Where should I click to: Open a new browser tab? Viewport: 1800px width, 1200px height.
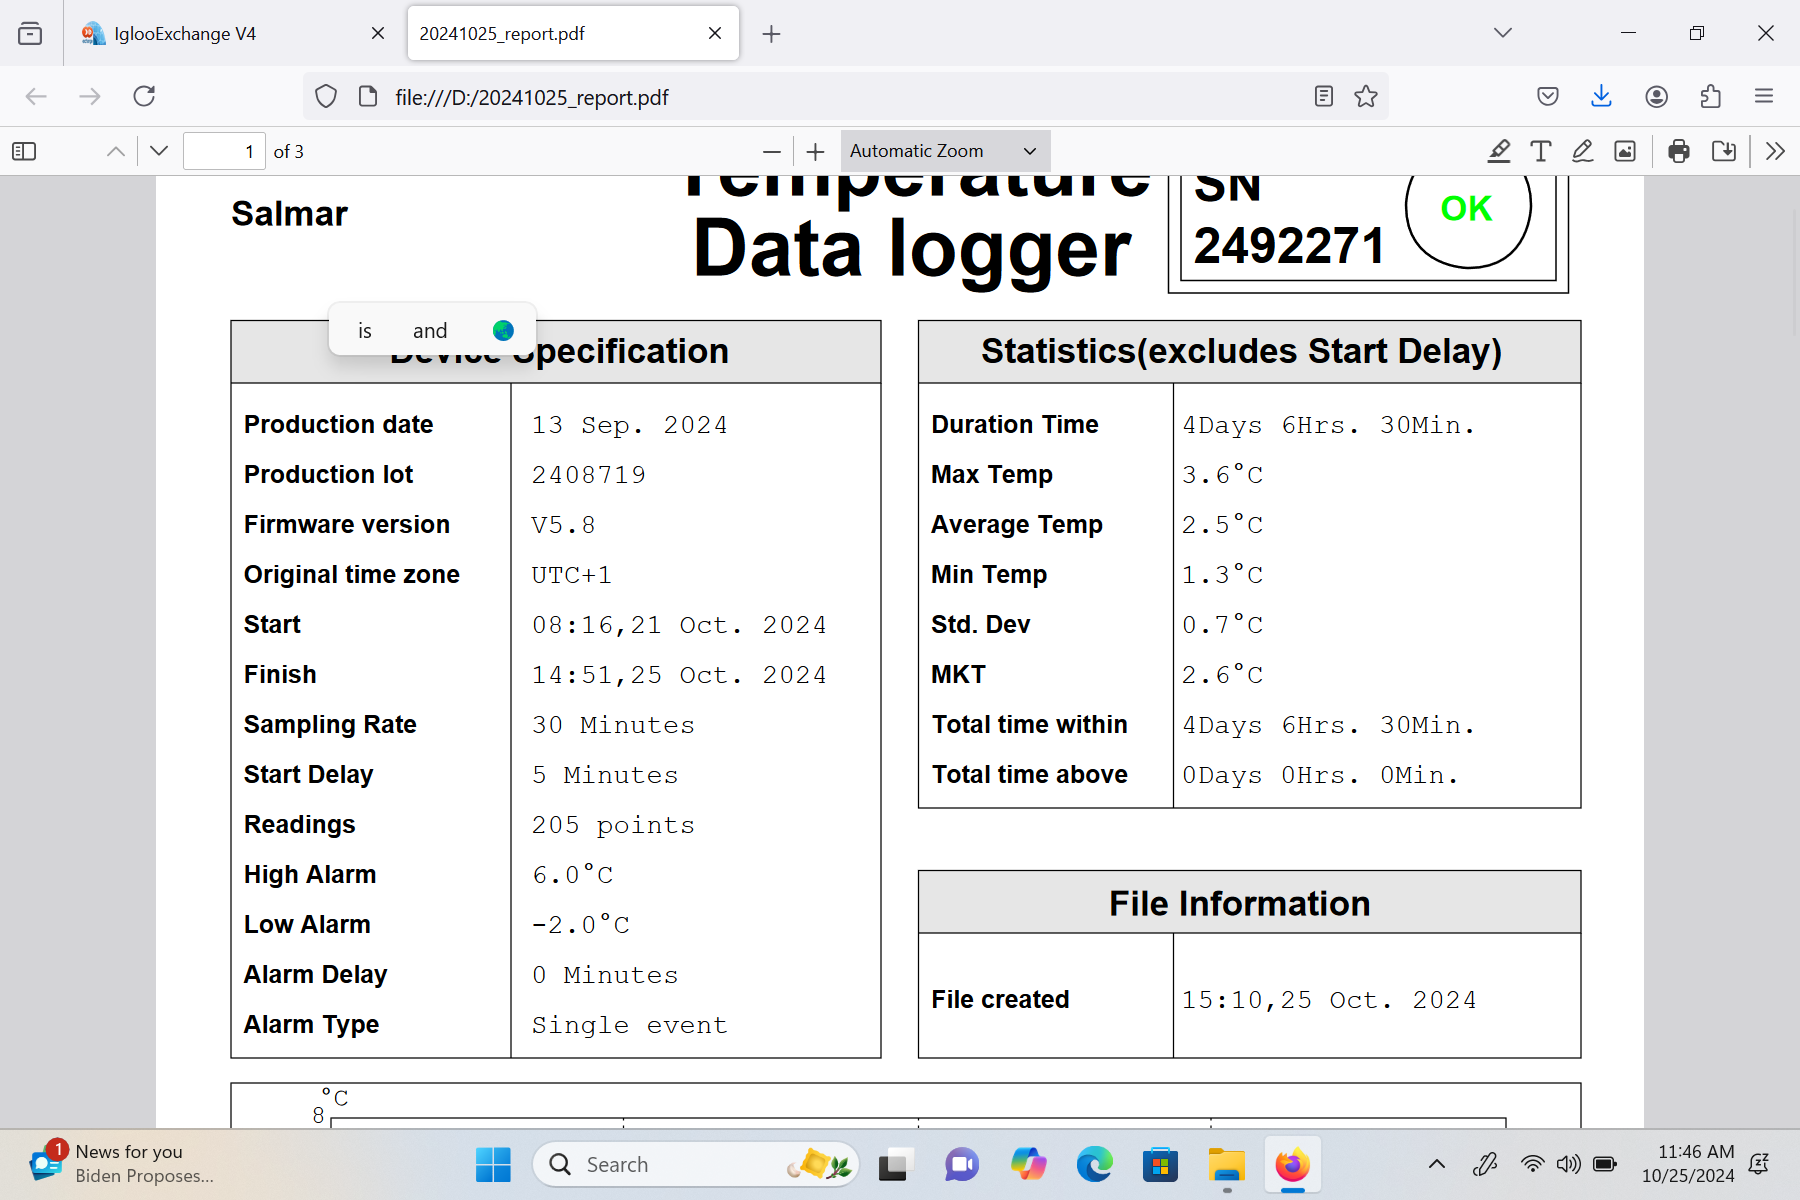pyautogui.click(x=771, y=34)
